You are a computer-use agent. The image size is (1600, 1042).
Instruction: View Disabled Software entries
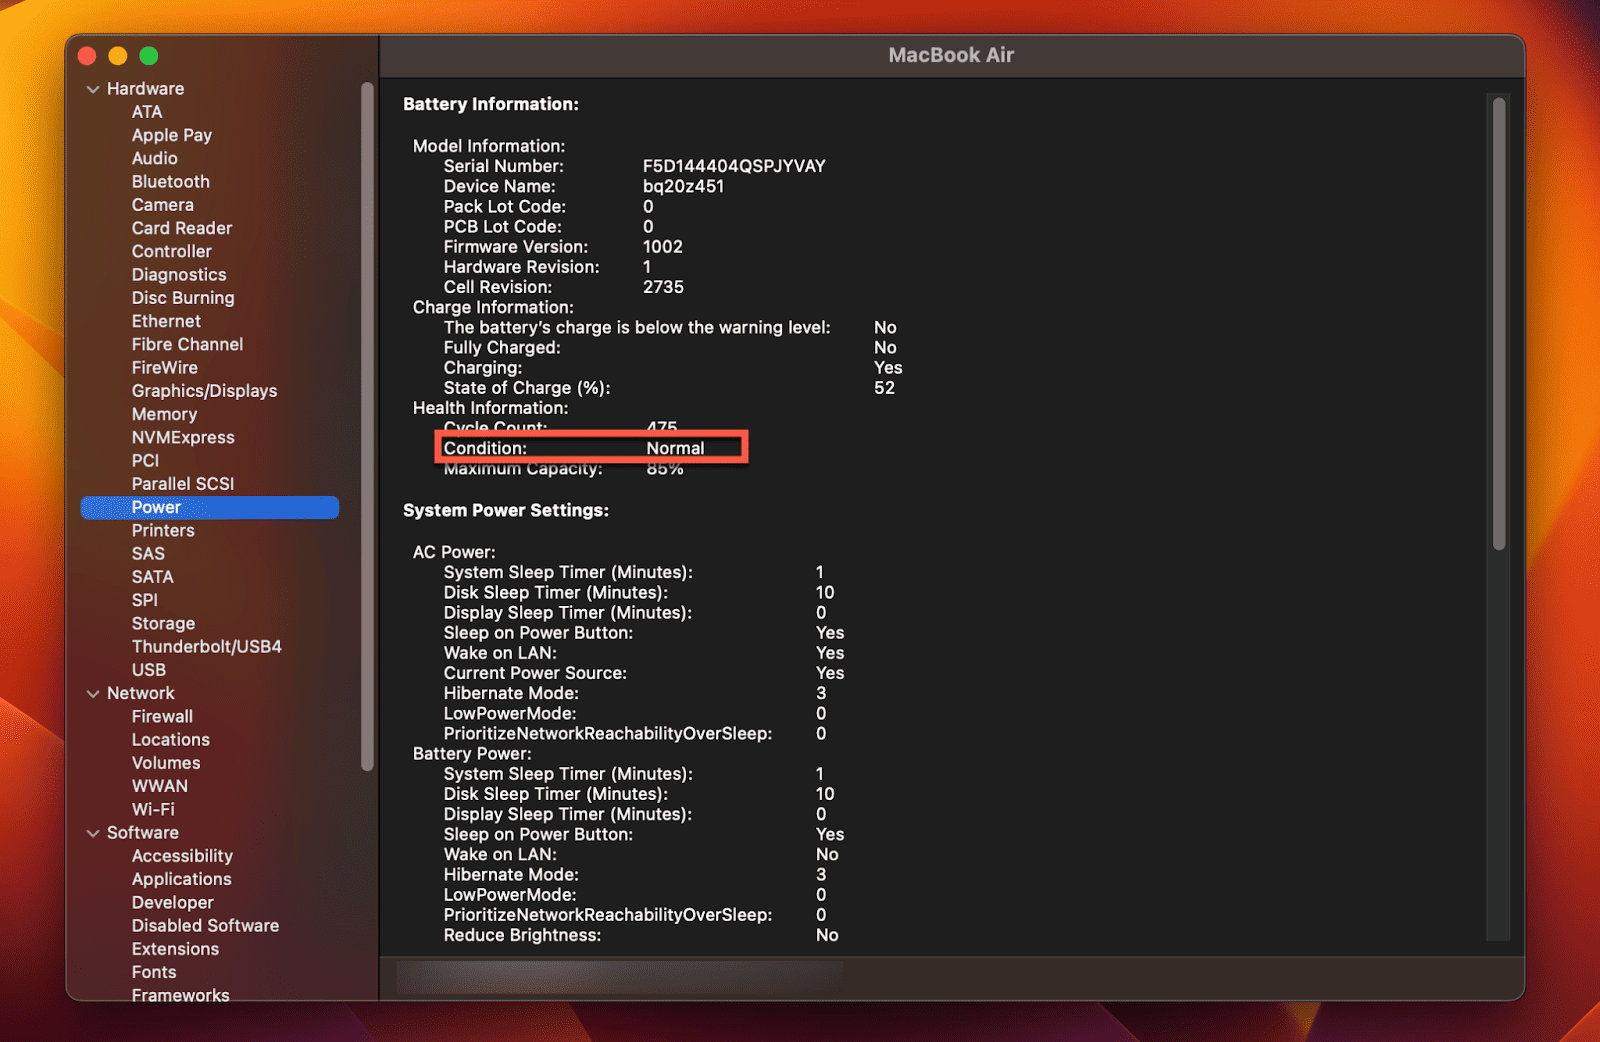pos(205,925)
